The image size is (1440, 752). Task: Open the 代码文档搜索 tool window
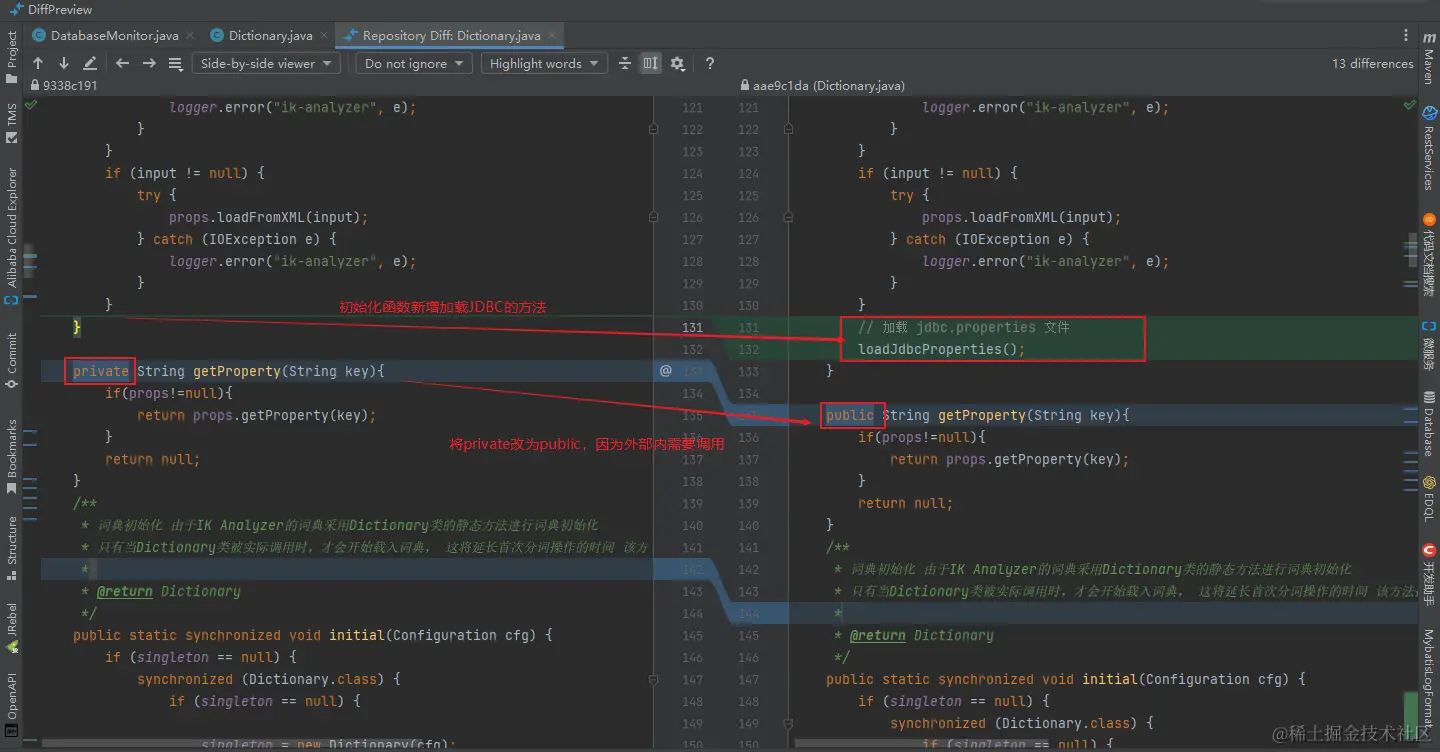(1429, 254)
